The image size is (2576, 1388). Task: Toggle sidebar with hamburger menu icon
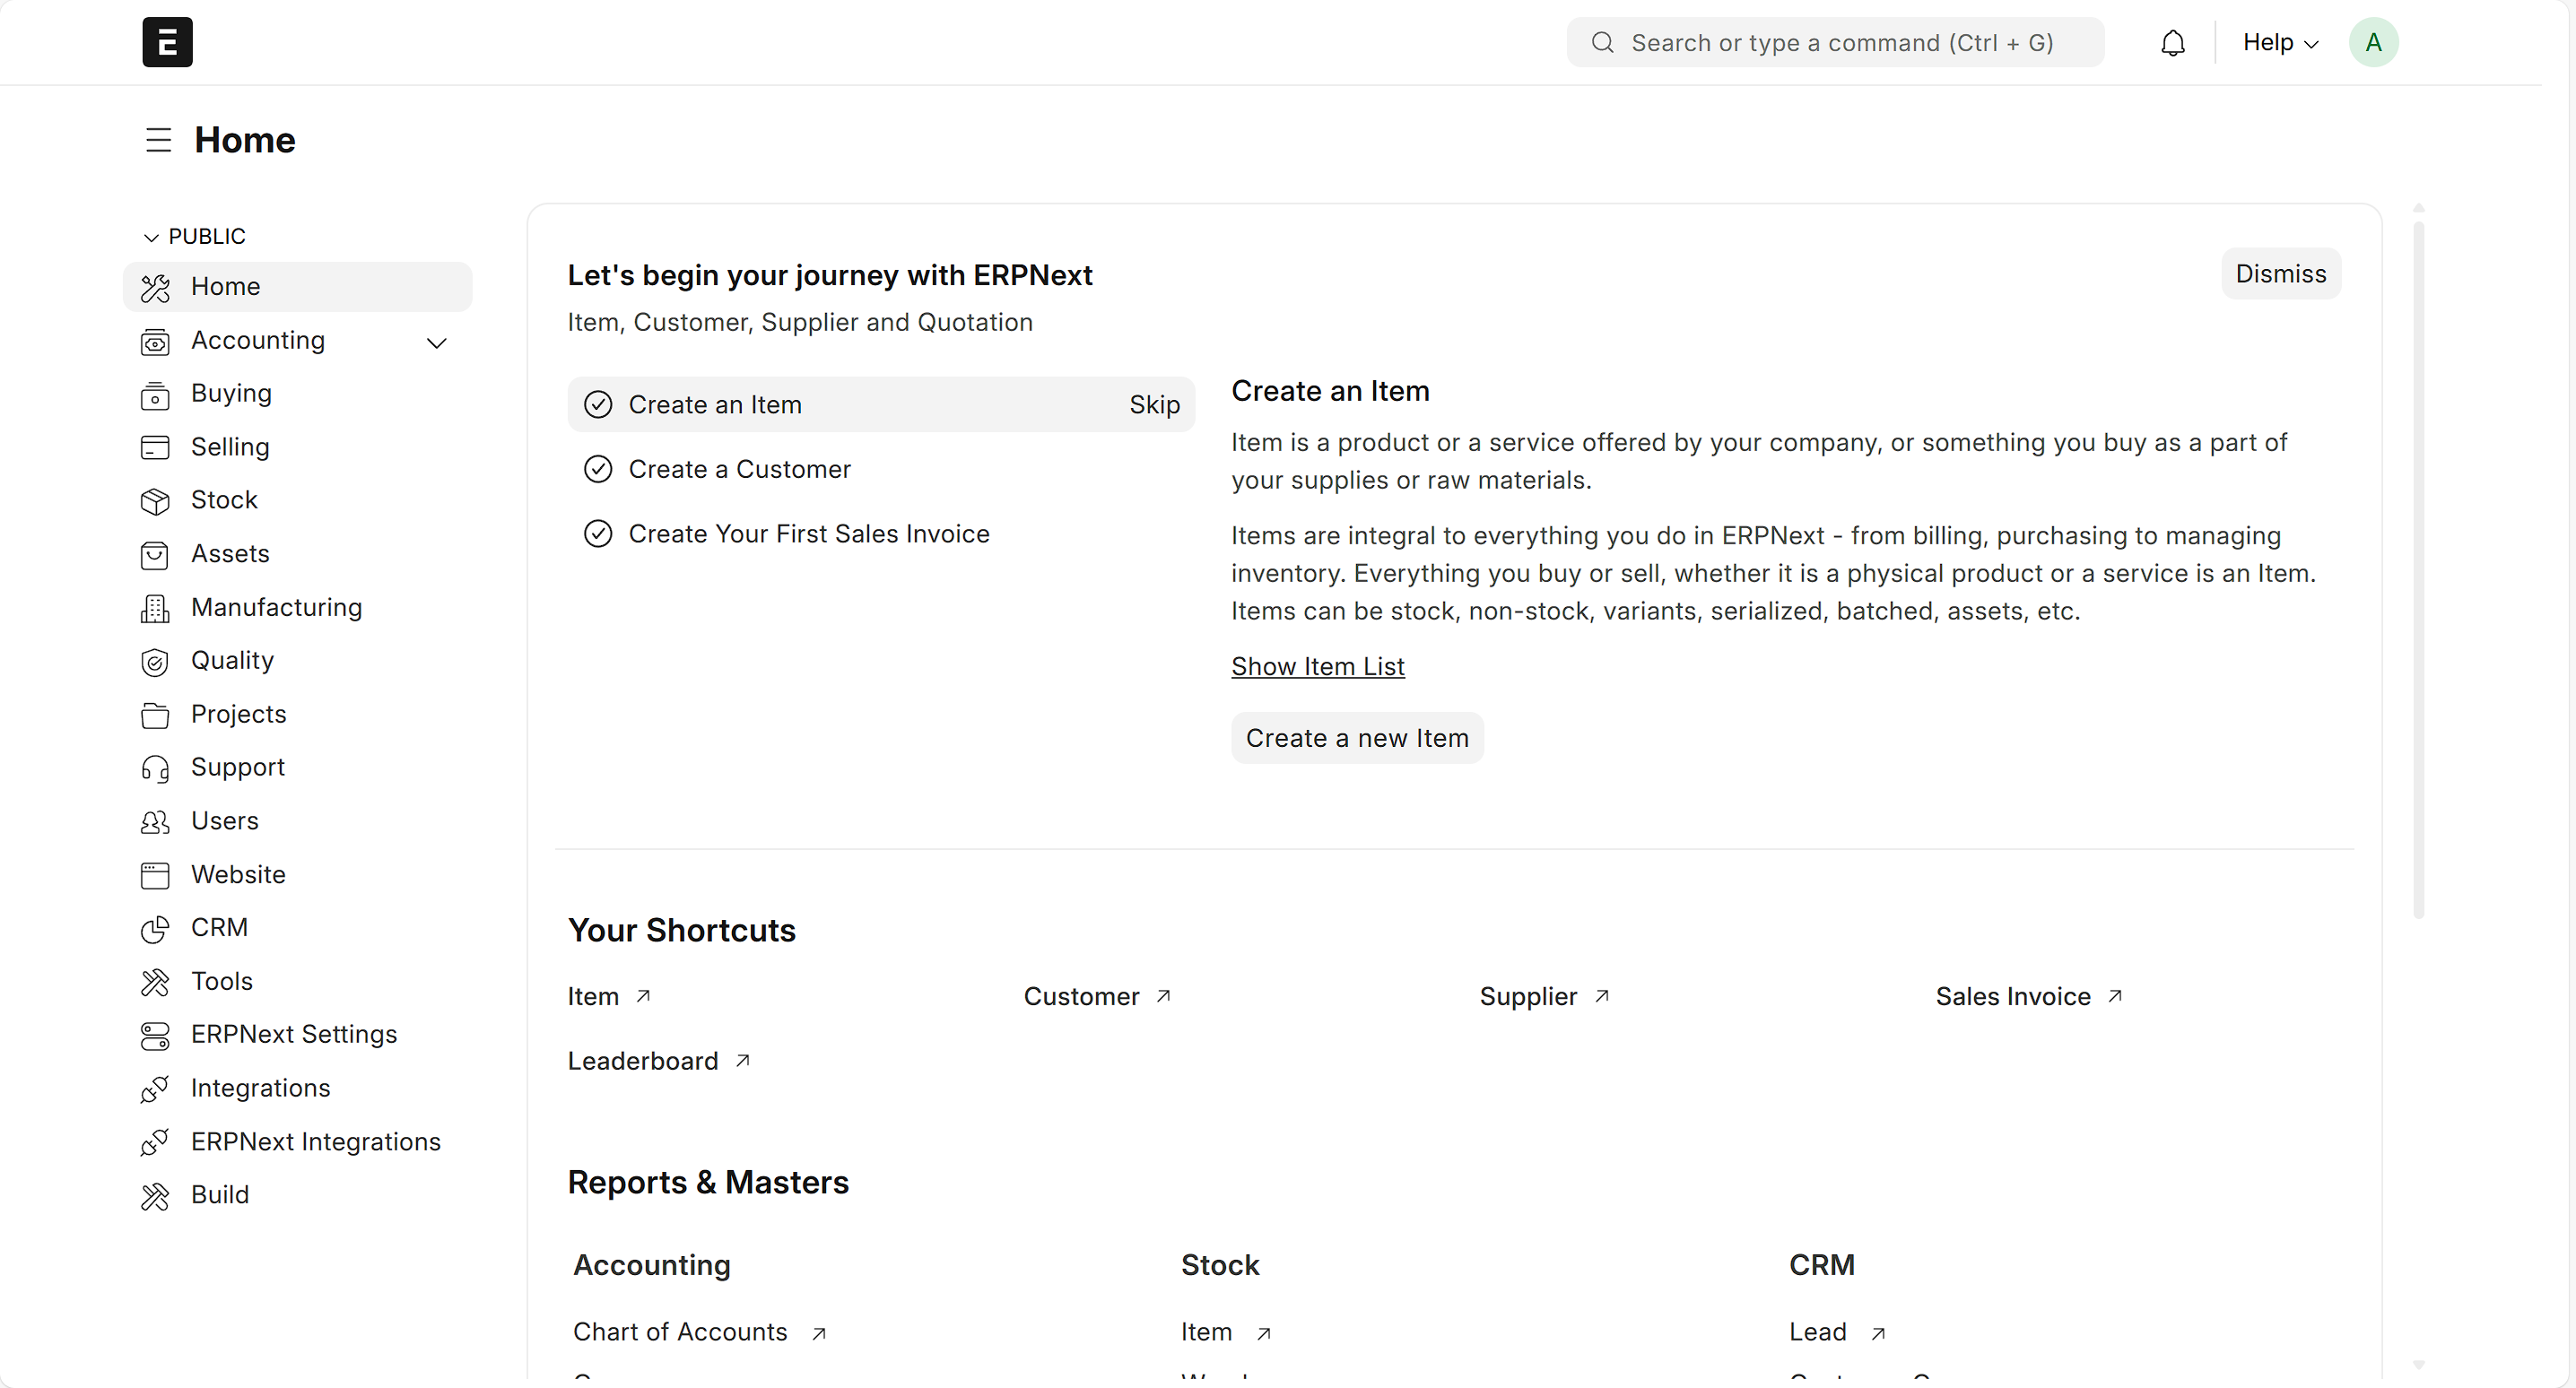(158, 140)
